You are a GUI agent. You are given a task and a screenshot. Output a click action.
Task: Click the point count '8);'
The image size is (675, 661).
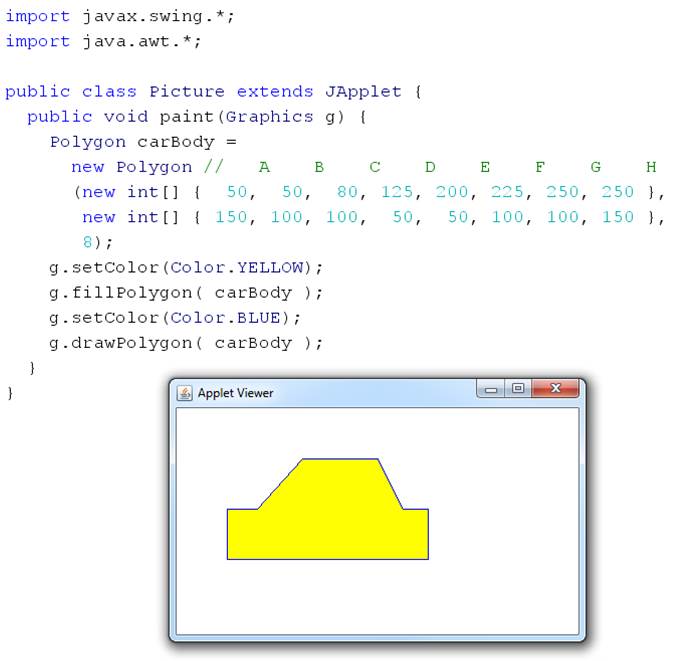[98, 242]
